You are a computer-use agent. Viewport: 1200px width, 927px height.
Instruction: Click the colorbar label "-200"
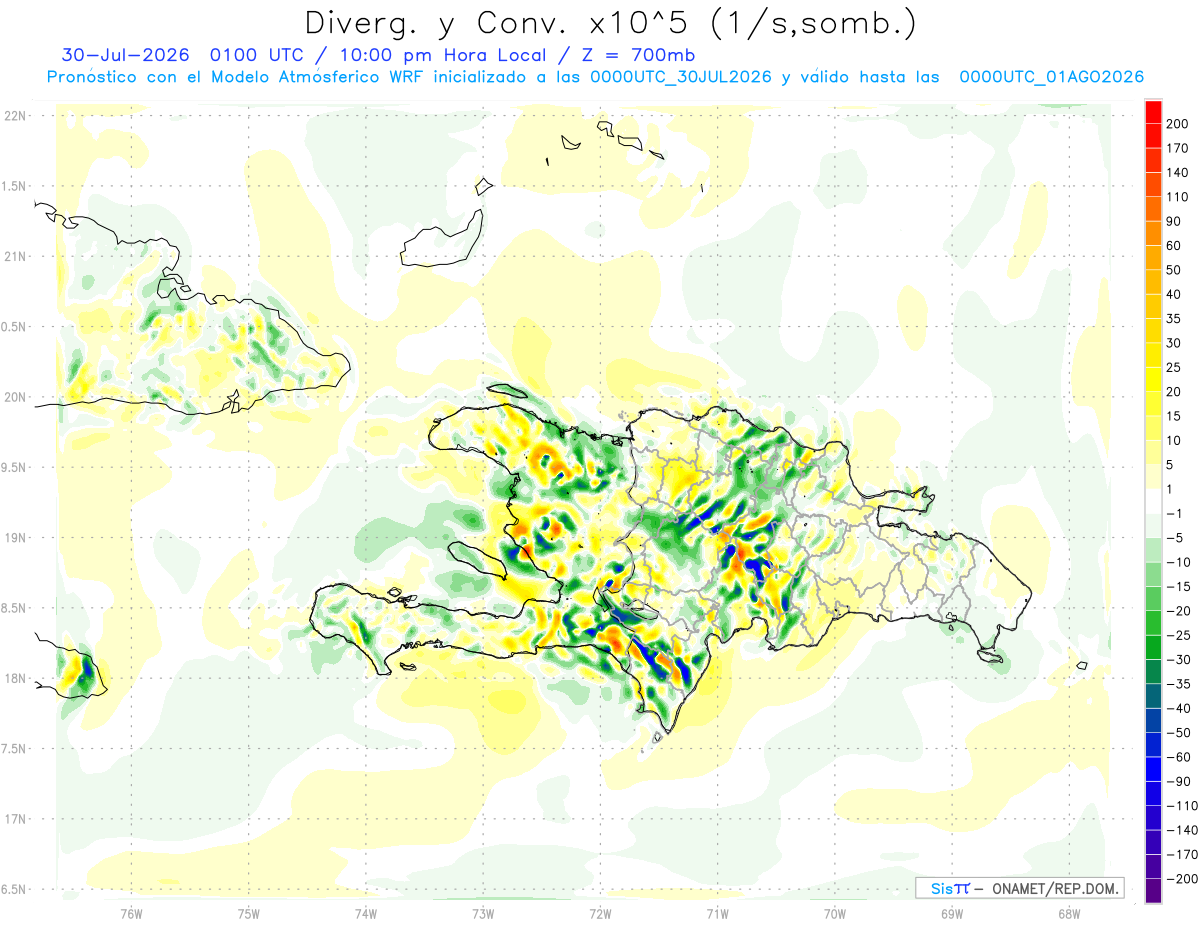point(1183,879)
